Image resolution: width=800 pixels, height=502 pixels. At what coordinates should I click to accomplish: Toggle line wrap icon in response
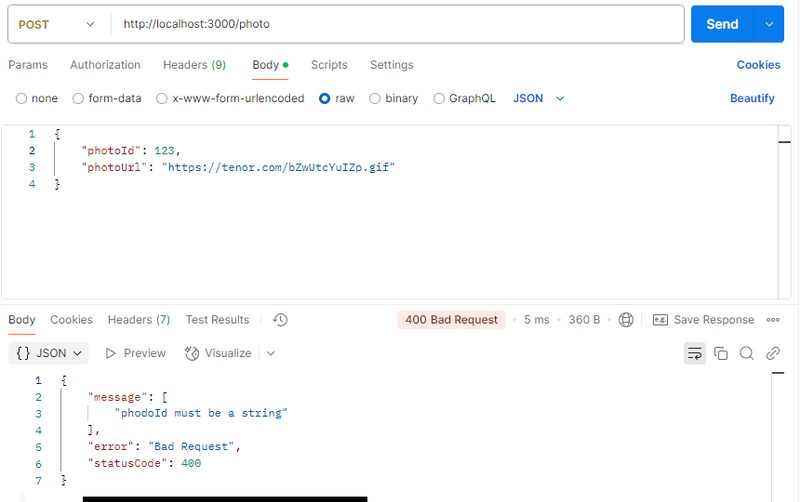[x=694, y=353]
